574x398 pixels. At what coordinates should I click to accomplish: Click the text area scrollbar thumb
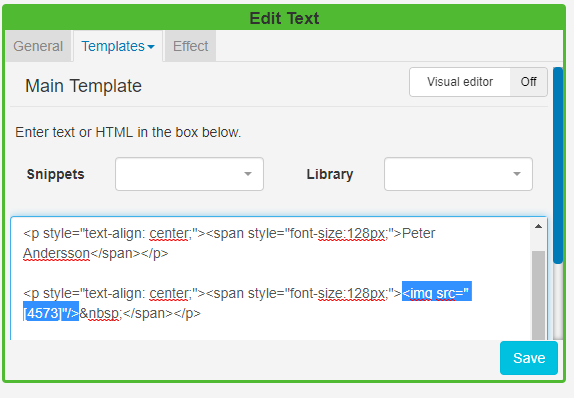point(538,295)
